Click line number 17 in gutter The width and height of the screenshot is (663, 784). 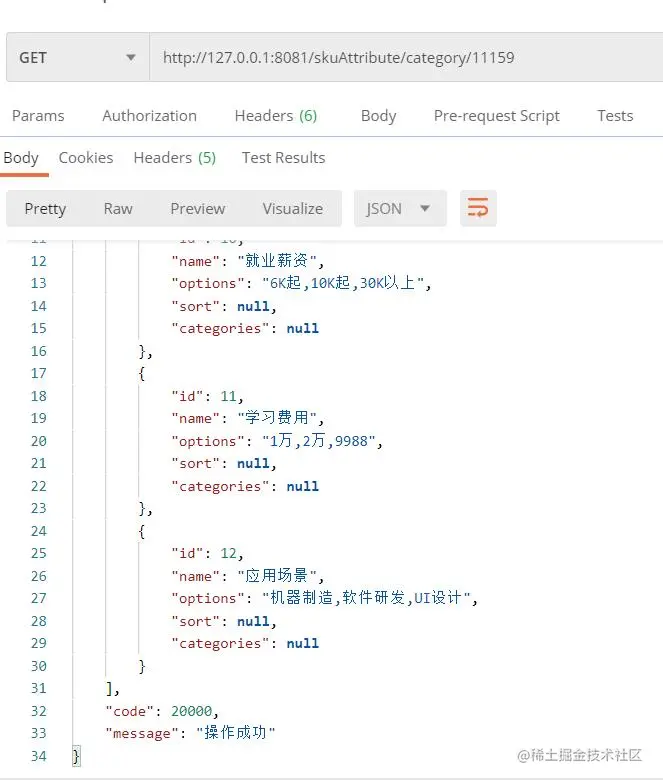pos(38,373)
